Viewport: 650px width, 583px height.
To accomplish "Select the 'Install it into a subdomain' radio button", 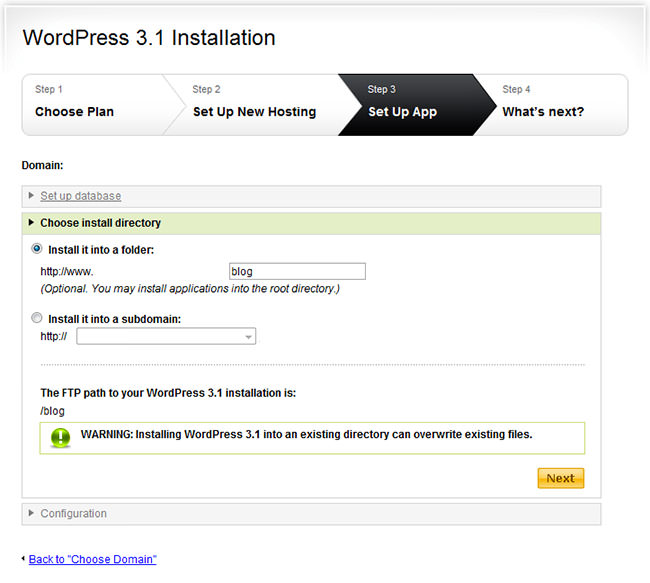I will 37,318.
